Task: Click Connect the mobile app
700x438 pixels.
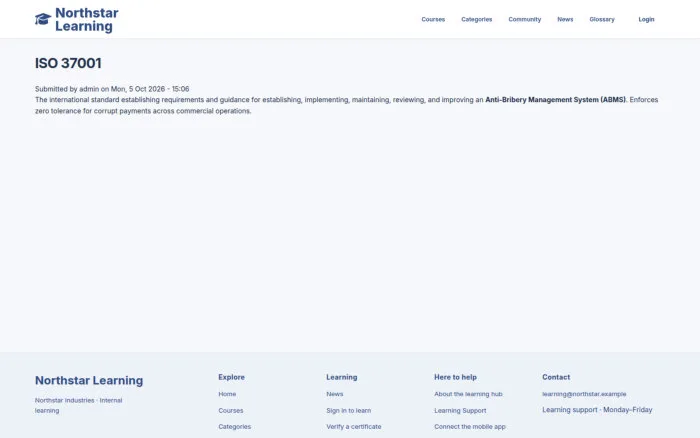Action: point(470,426)
